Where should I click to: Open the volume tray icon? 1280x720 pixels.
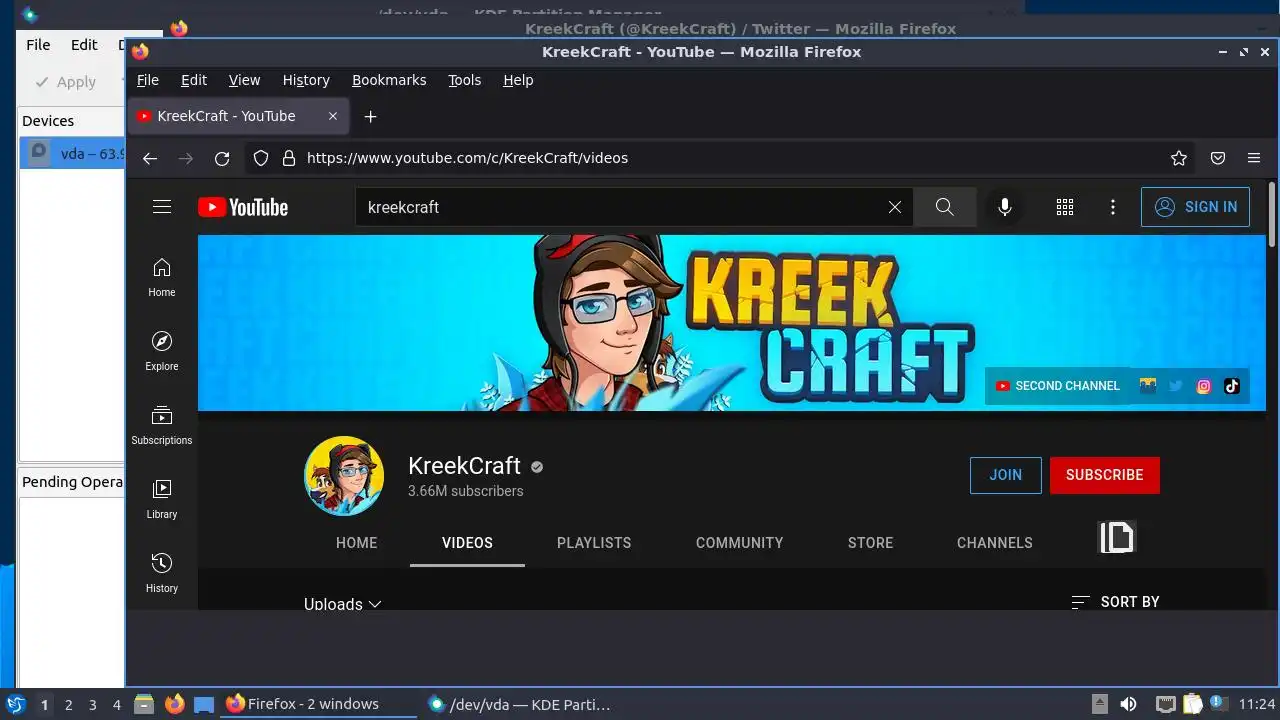[1128, 704]
